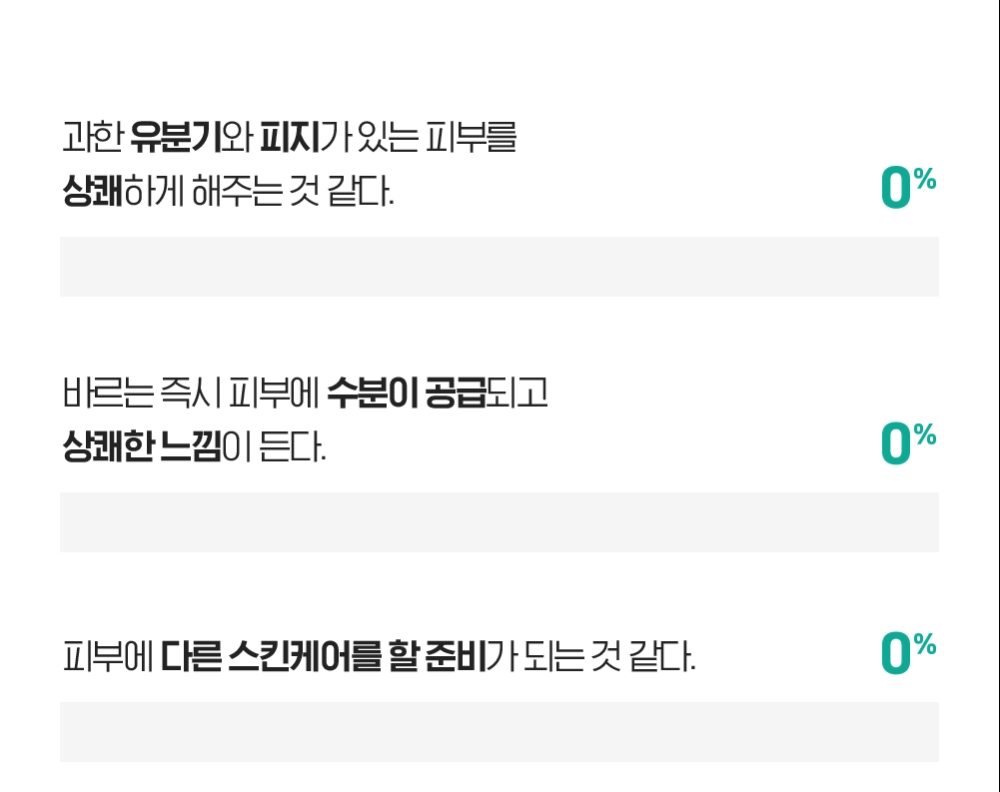The image size is (1000, 792).
Task: Click the bold phrase 수분이 공급
Action: (x=406, y=393)
